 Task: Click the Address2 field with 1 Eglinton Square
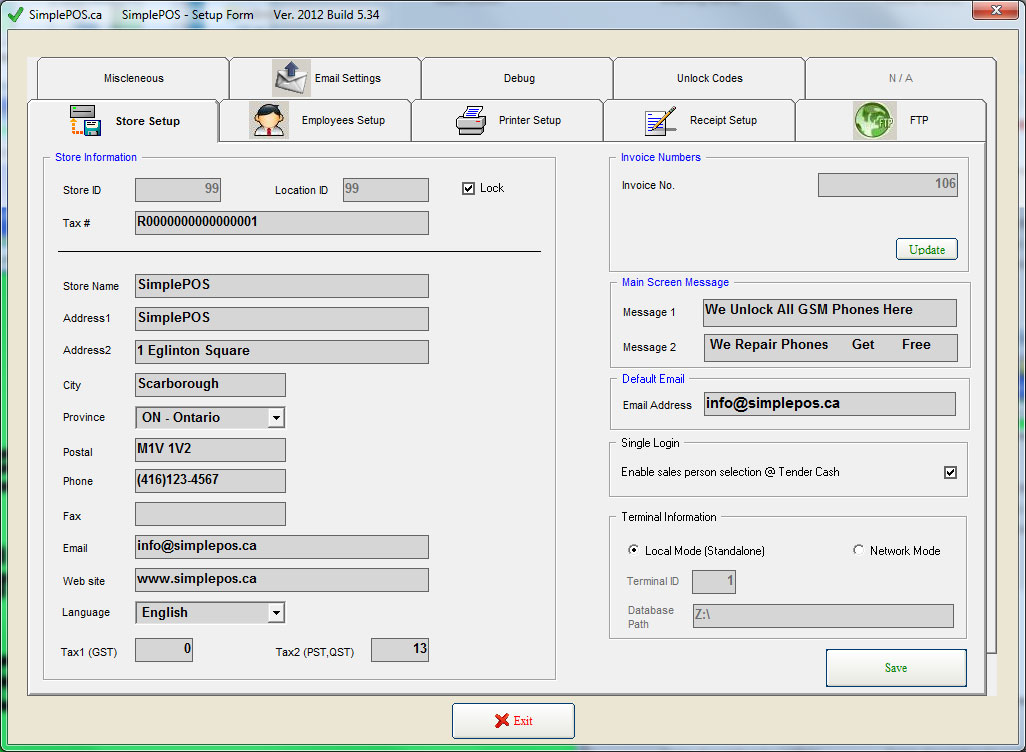tap(282, 351)
